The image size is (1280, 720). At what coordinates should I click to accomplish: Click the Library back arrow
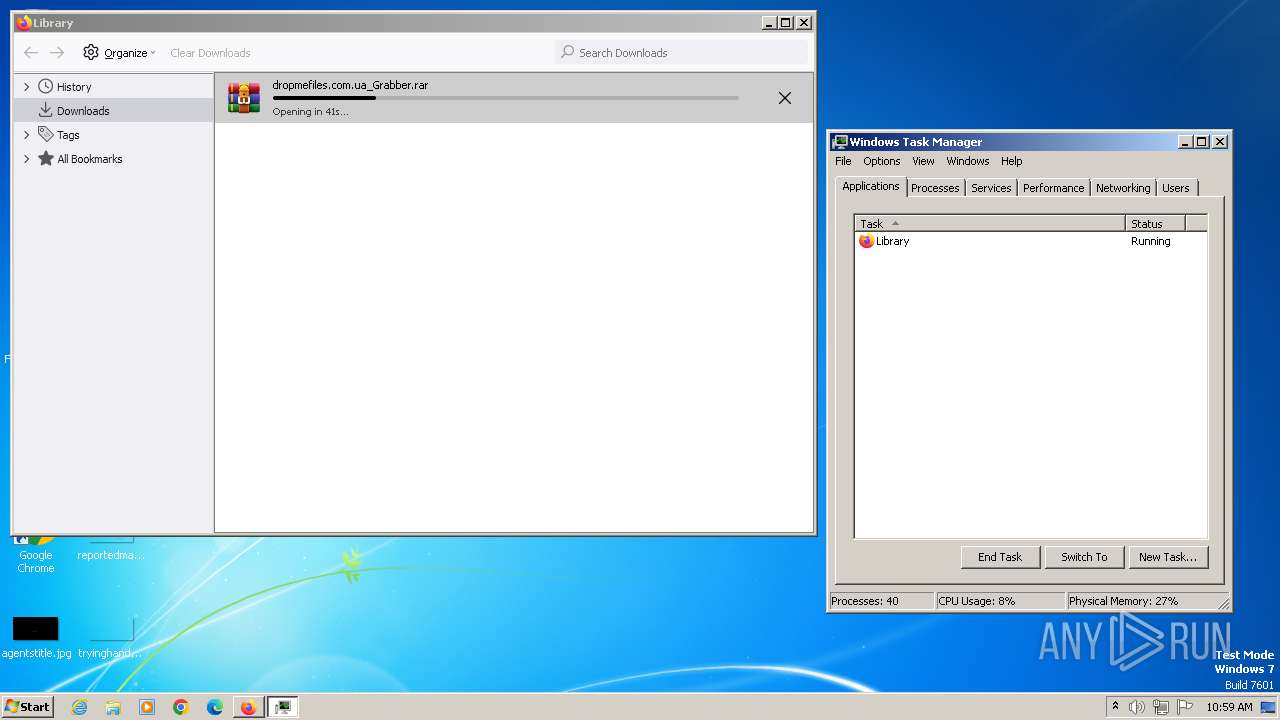(x=31, y=53)
